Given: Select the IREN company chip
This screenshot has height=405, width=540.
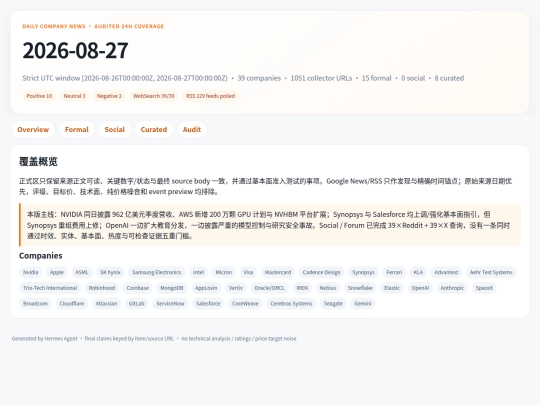Looking at the screenshot, I should pos(302,288).
